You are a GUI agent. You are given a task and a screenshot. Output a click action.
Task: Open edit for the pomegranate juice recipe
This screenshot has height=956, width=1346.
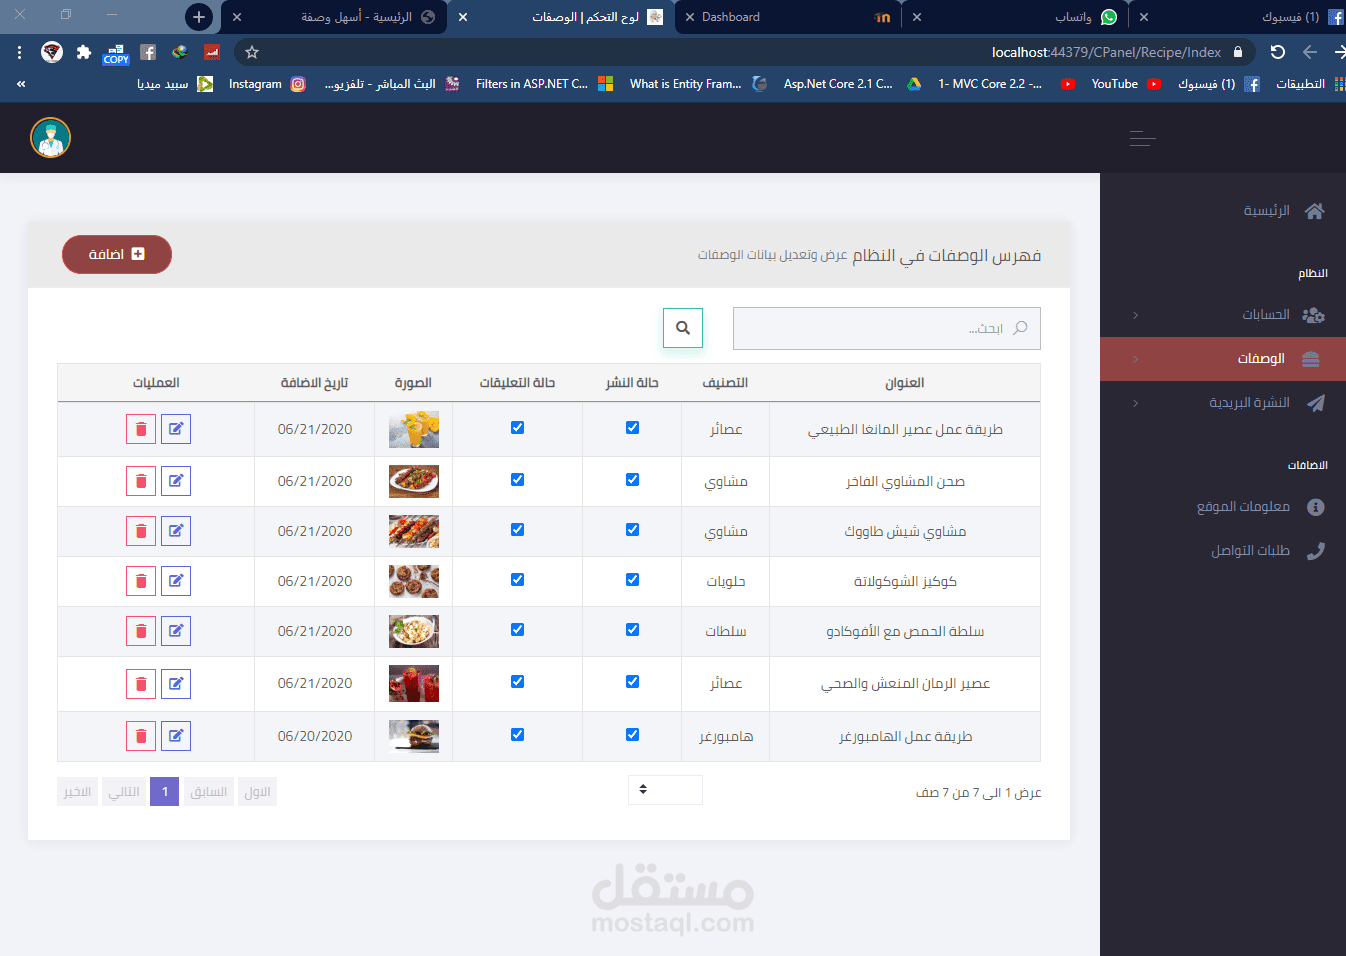[x=176, y=683]
